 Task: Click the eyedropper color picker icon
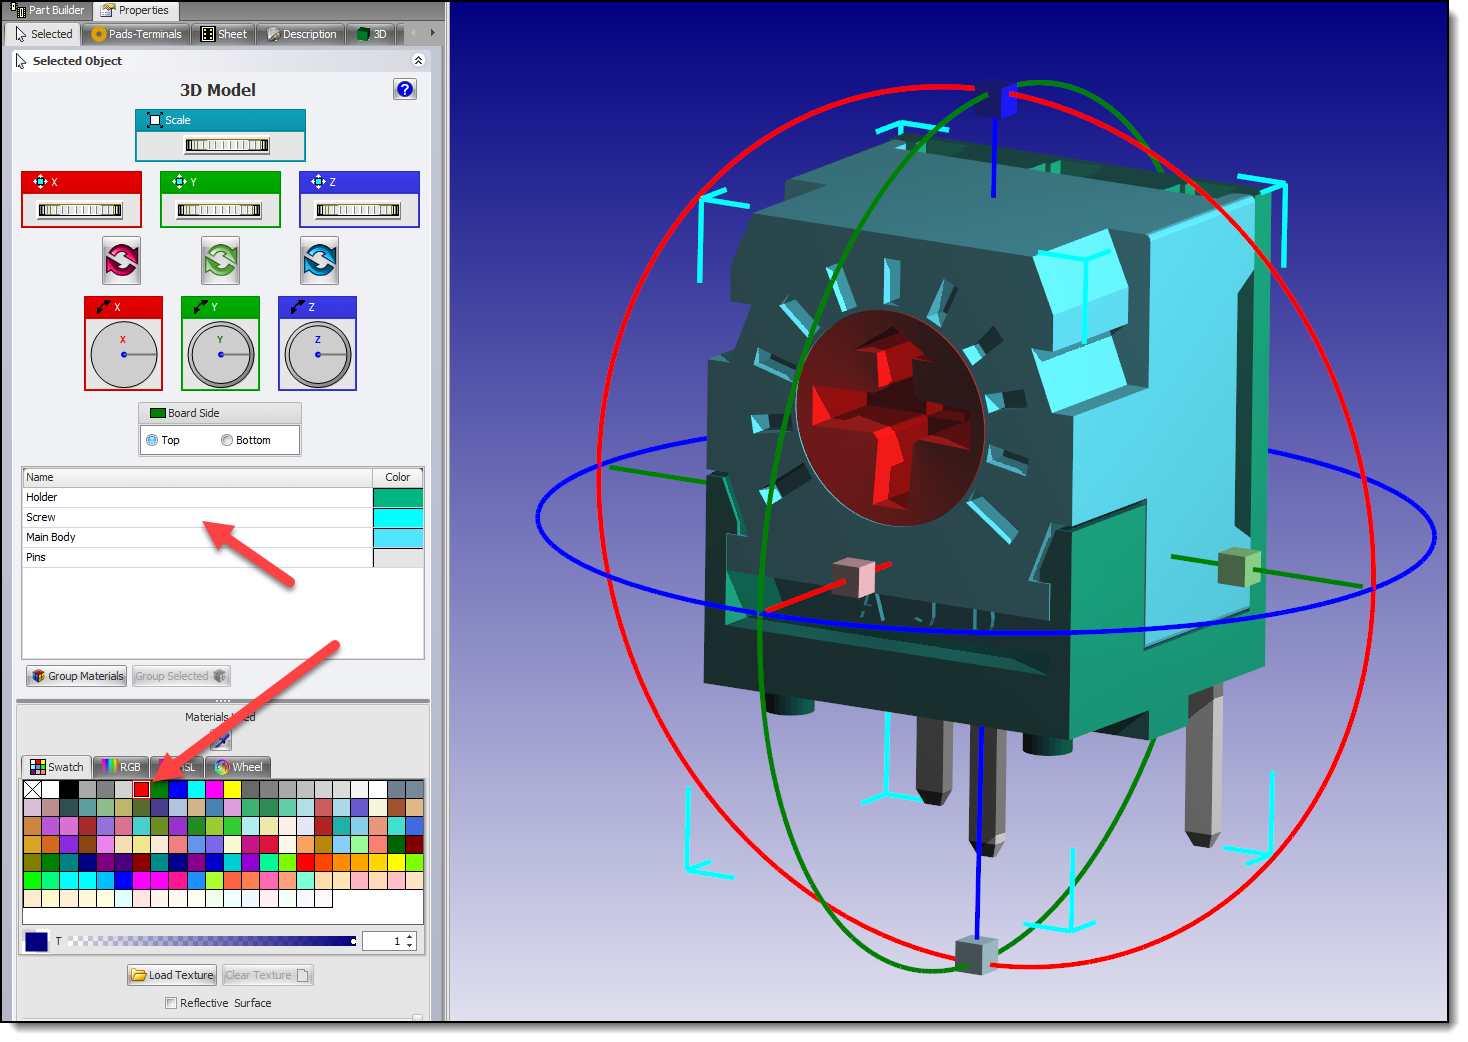pos(222,740)
